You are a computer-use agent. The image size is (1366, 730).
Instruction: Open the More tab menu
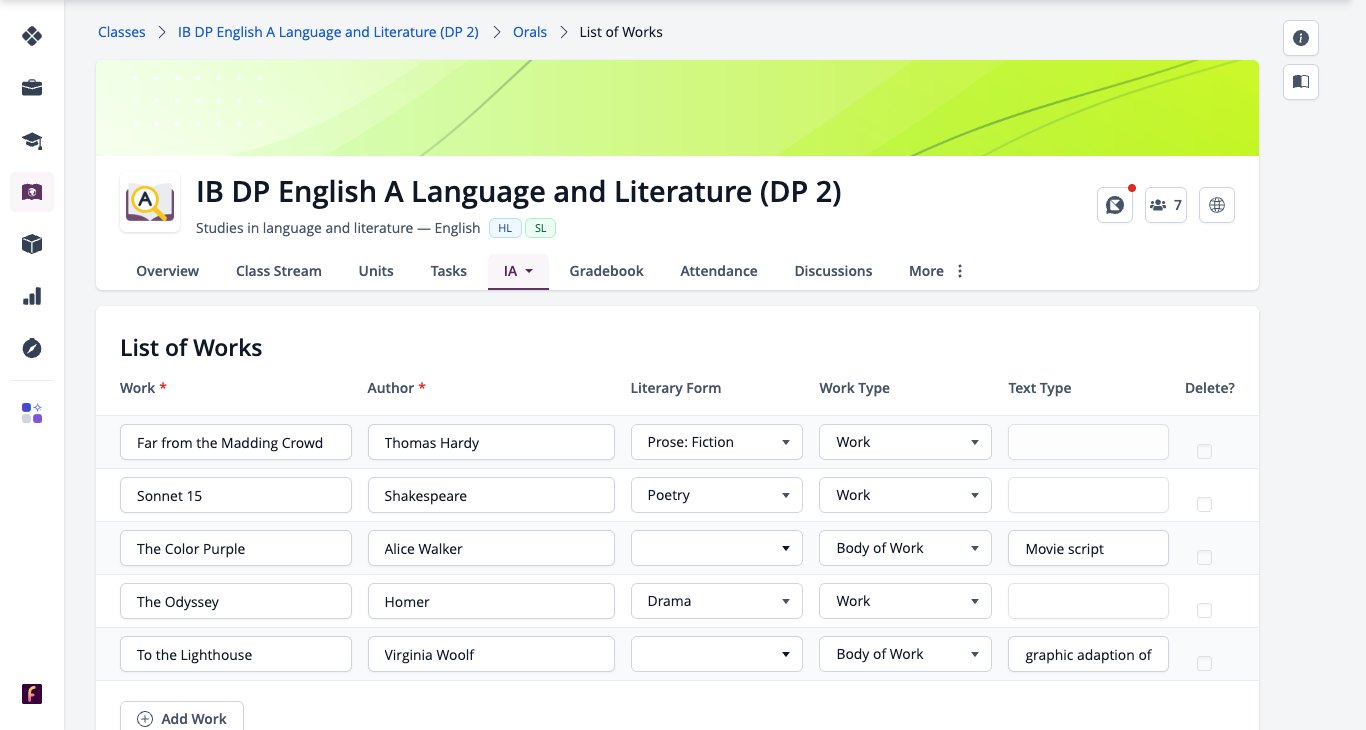(x=937, y=271)
